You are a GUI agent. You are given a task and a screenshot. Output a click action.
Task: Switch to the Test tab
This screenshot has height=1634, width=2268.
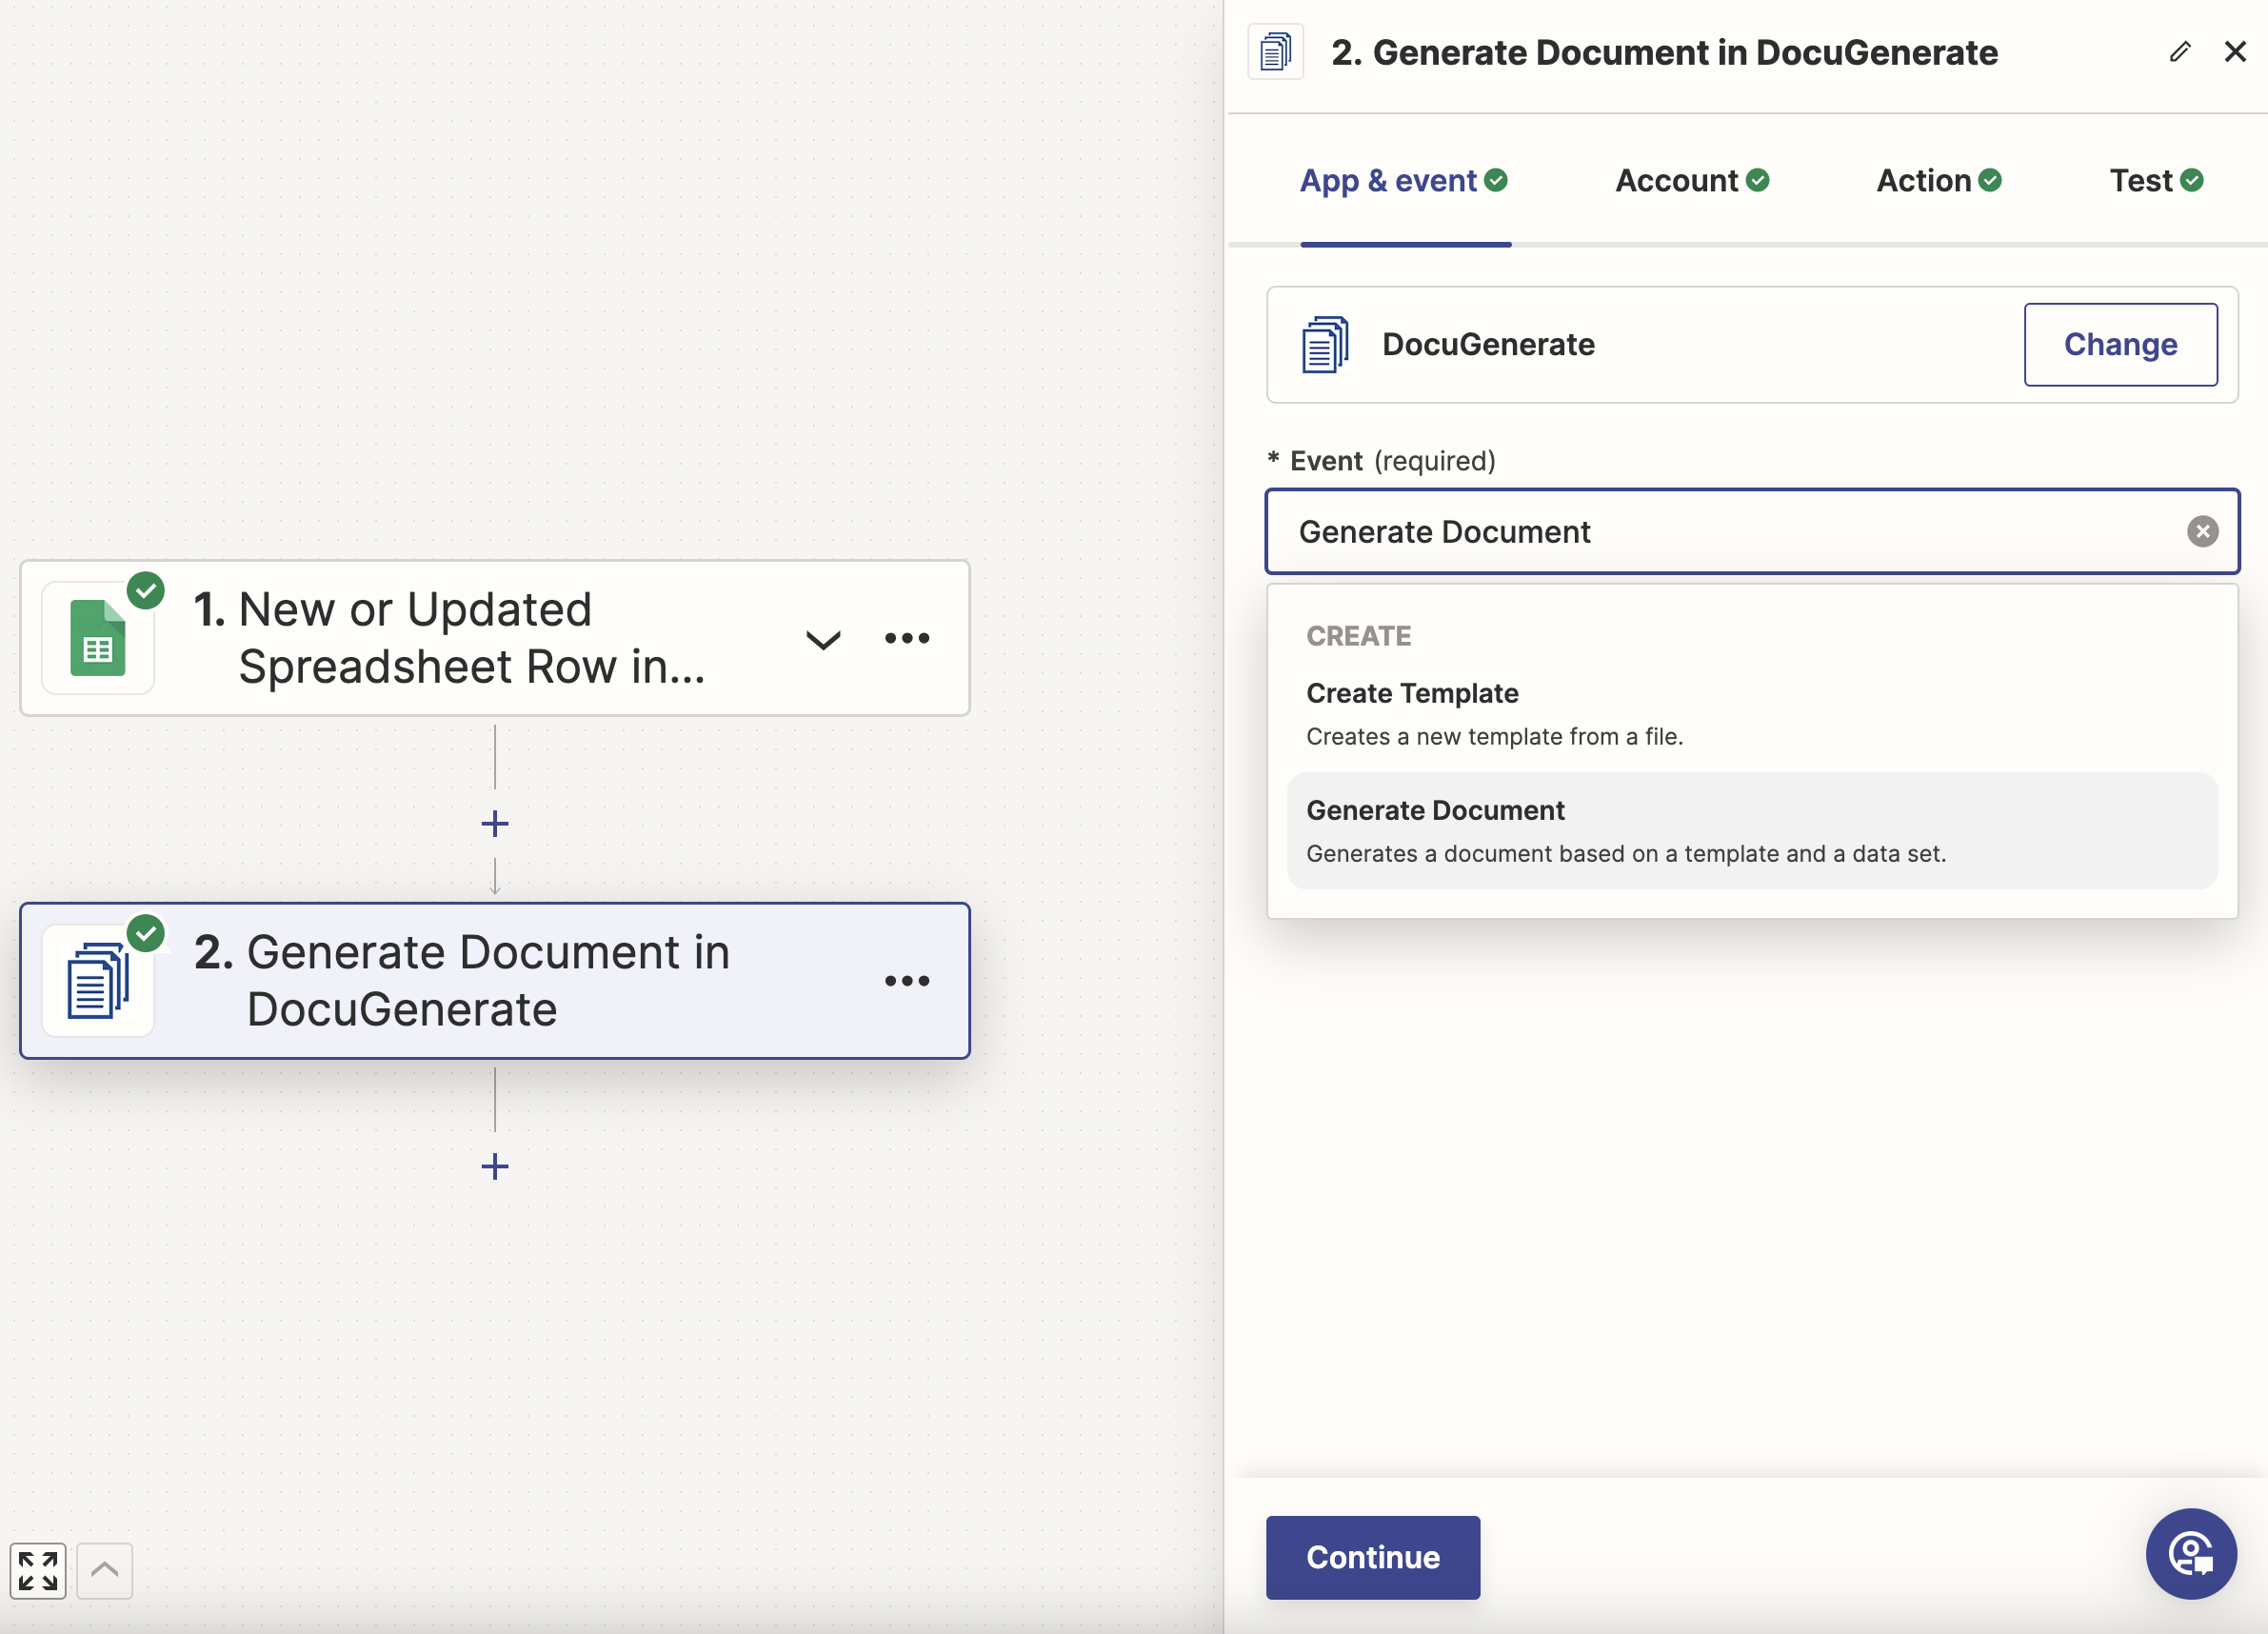(x=2156, y=181)
